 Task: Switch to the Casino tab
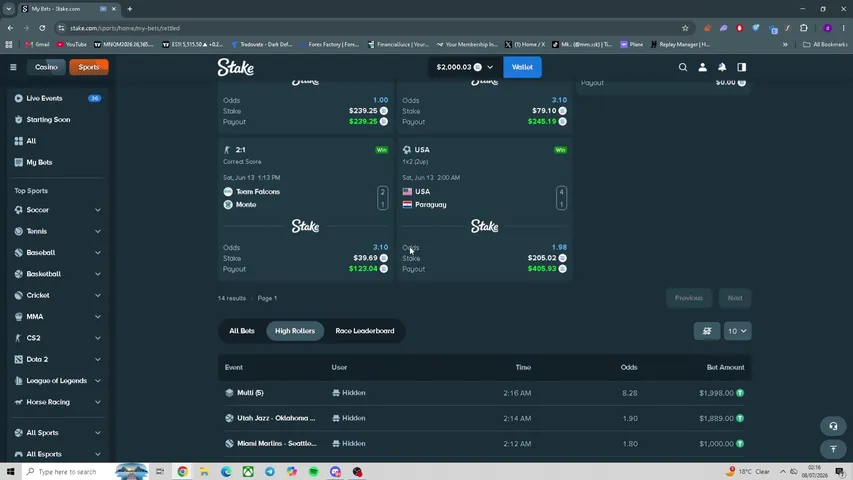coord(46,67)
